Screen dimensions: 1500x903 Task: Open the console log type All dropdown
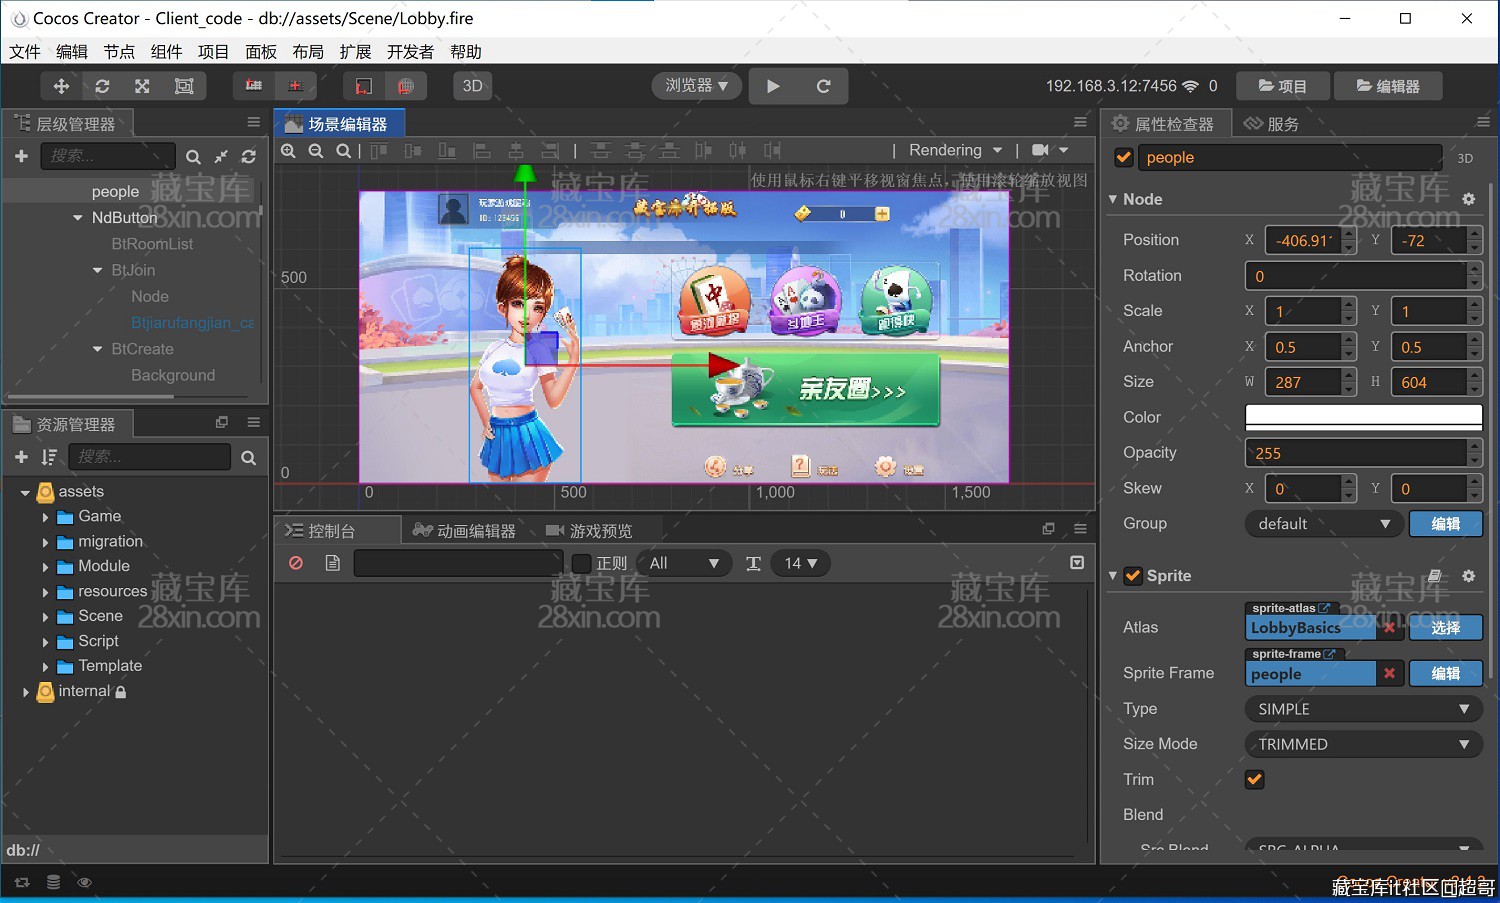[684, 563]
